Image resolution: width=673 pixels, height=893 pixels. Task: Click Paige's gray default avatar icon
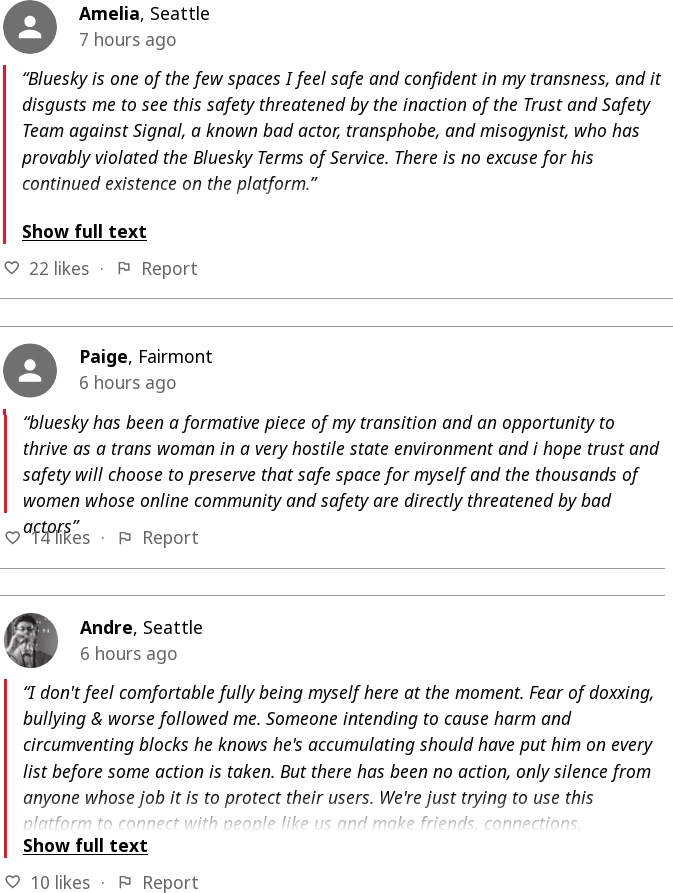click(30, 370)
